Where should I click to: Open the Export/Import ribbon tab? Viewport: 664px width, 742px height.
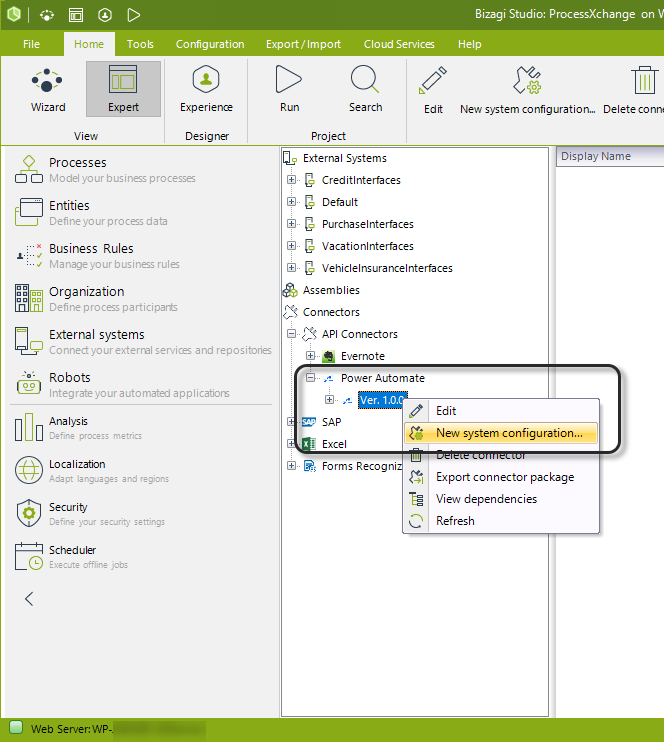303,44
